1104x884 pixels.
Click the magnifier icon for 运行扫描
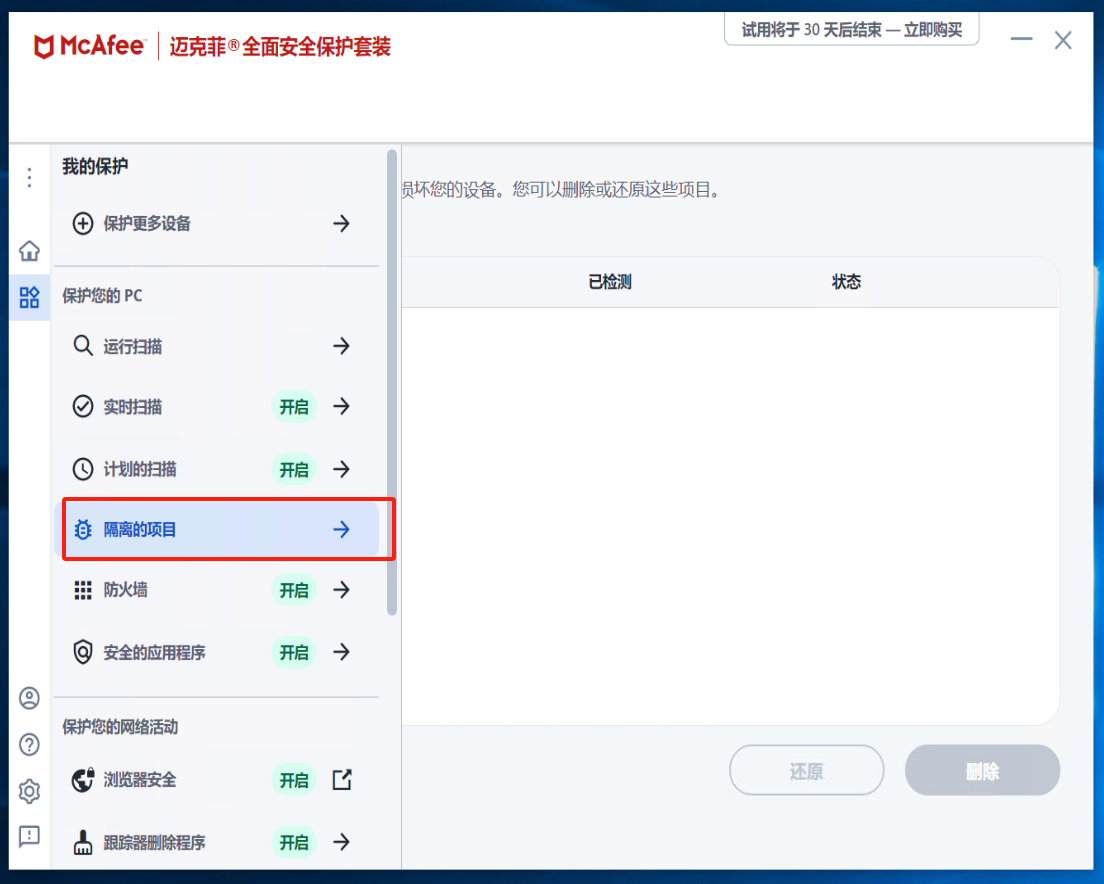pos(83,346)
